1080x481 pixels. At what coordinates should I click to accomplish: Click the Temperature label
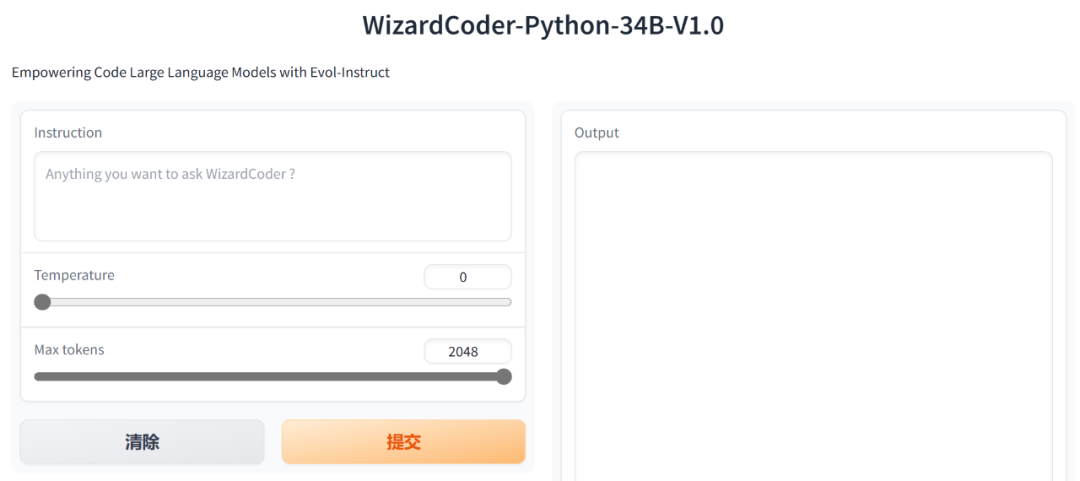coord(74,275)
